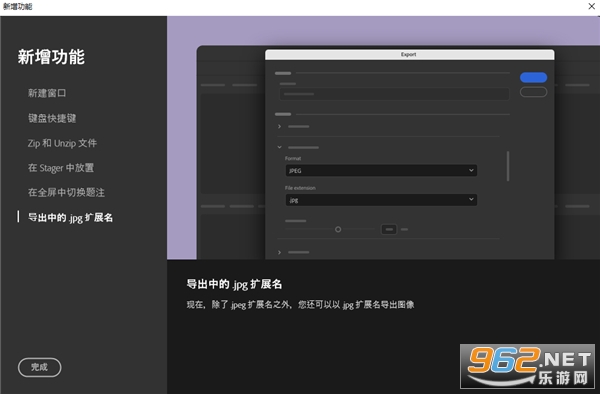Image resolution: width=600 pixels, height=394 pixels.
Task: Show the Zip 和 Unzip 文件 feature
Action: pyautogui.click(x=62, y=143)
